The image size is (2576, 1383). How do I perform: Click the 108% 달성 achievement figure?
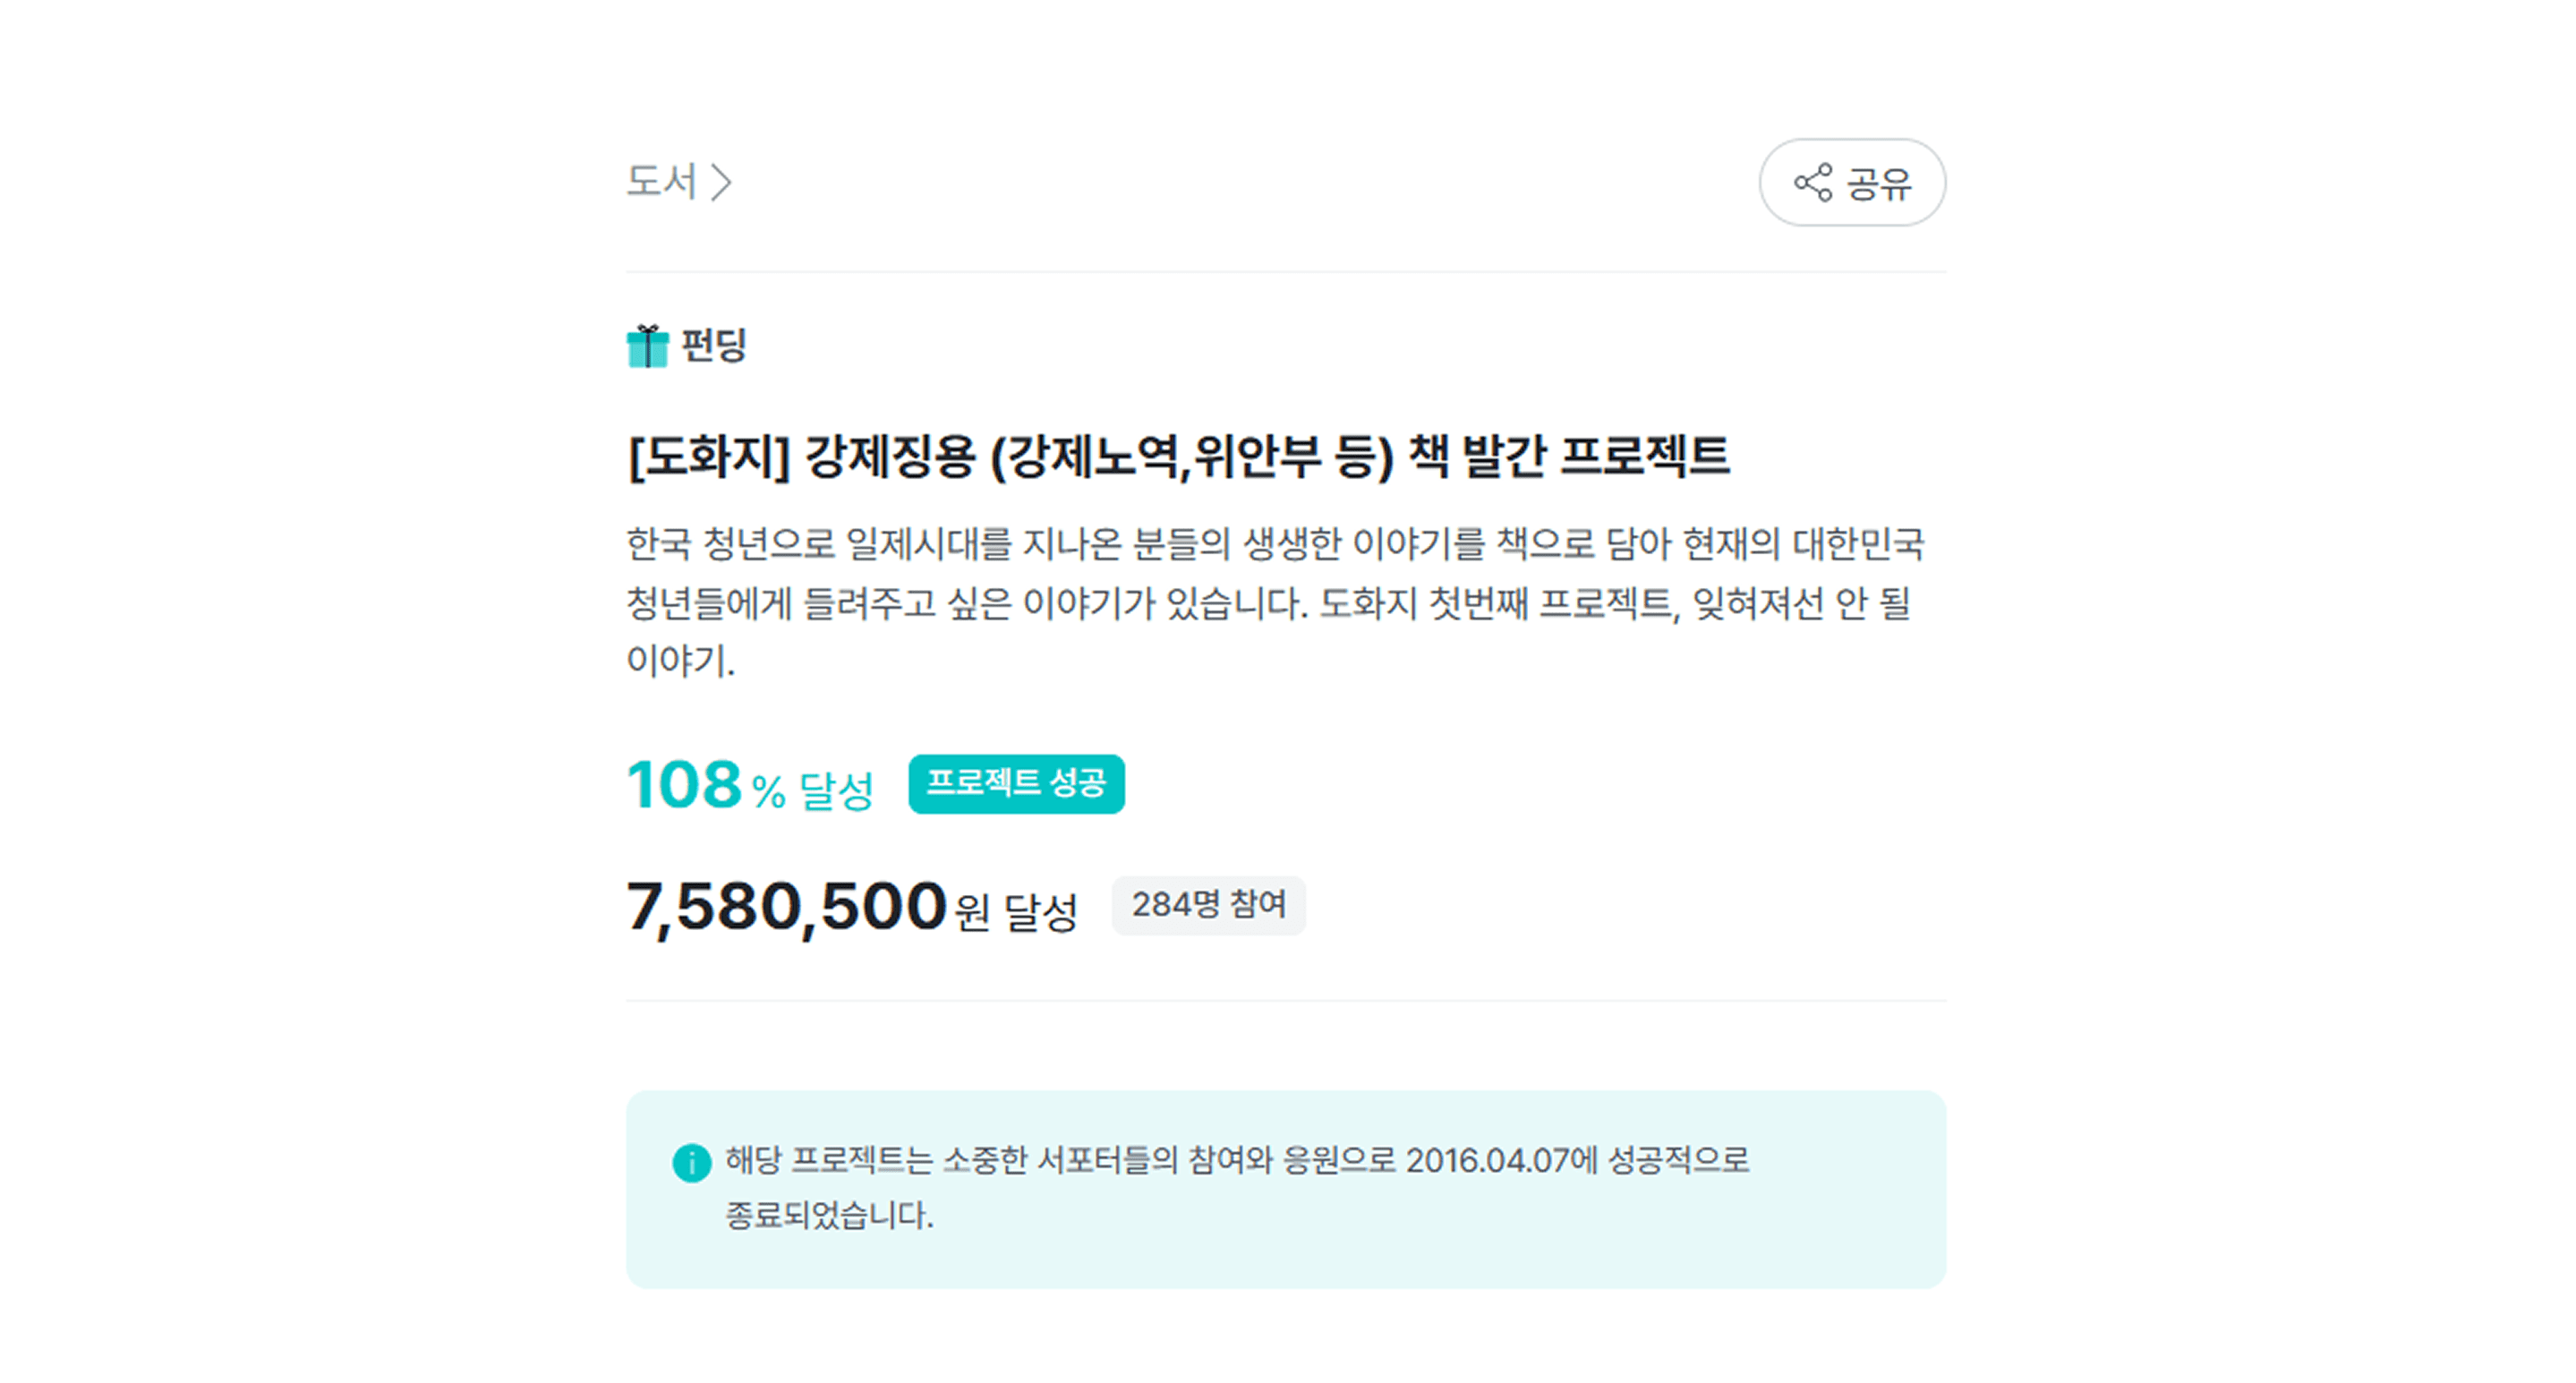tap(750, 785)
